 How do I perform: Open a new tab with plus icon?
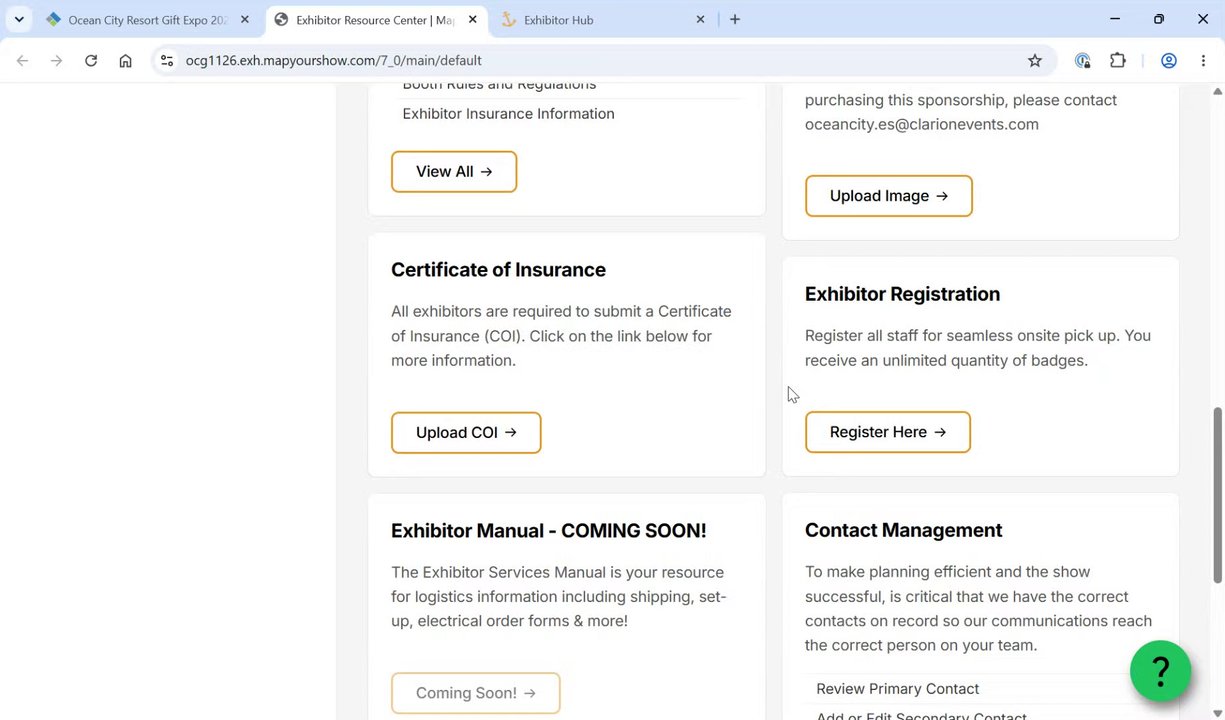[x=735, y=19]
